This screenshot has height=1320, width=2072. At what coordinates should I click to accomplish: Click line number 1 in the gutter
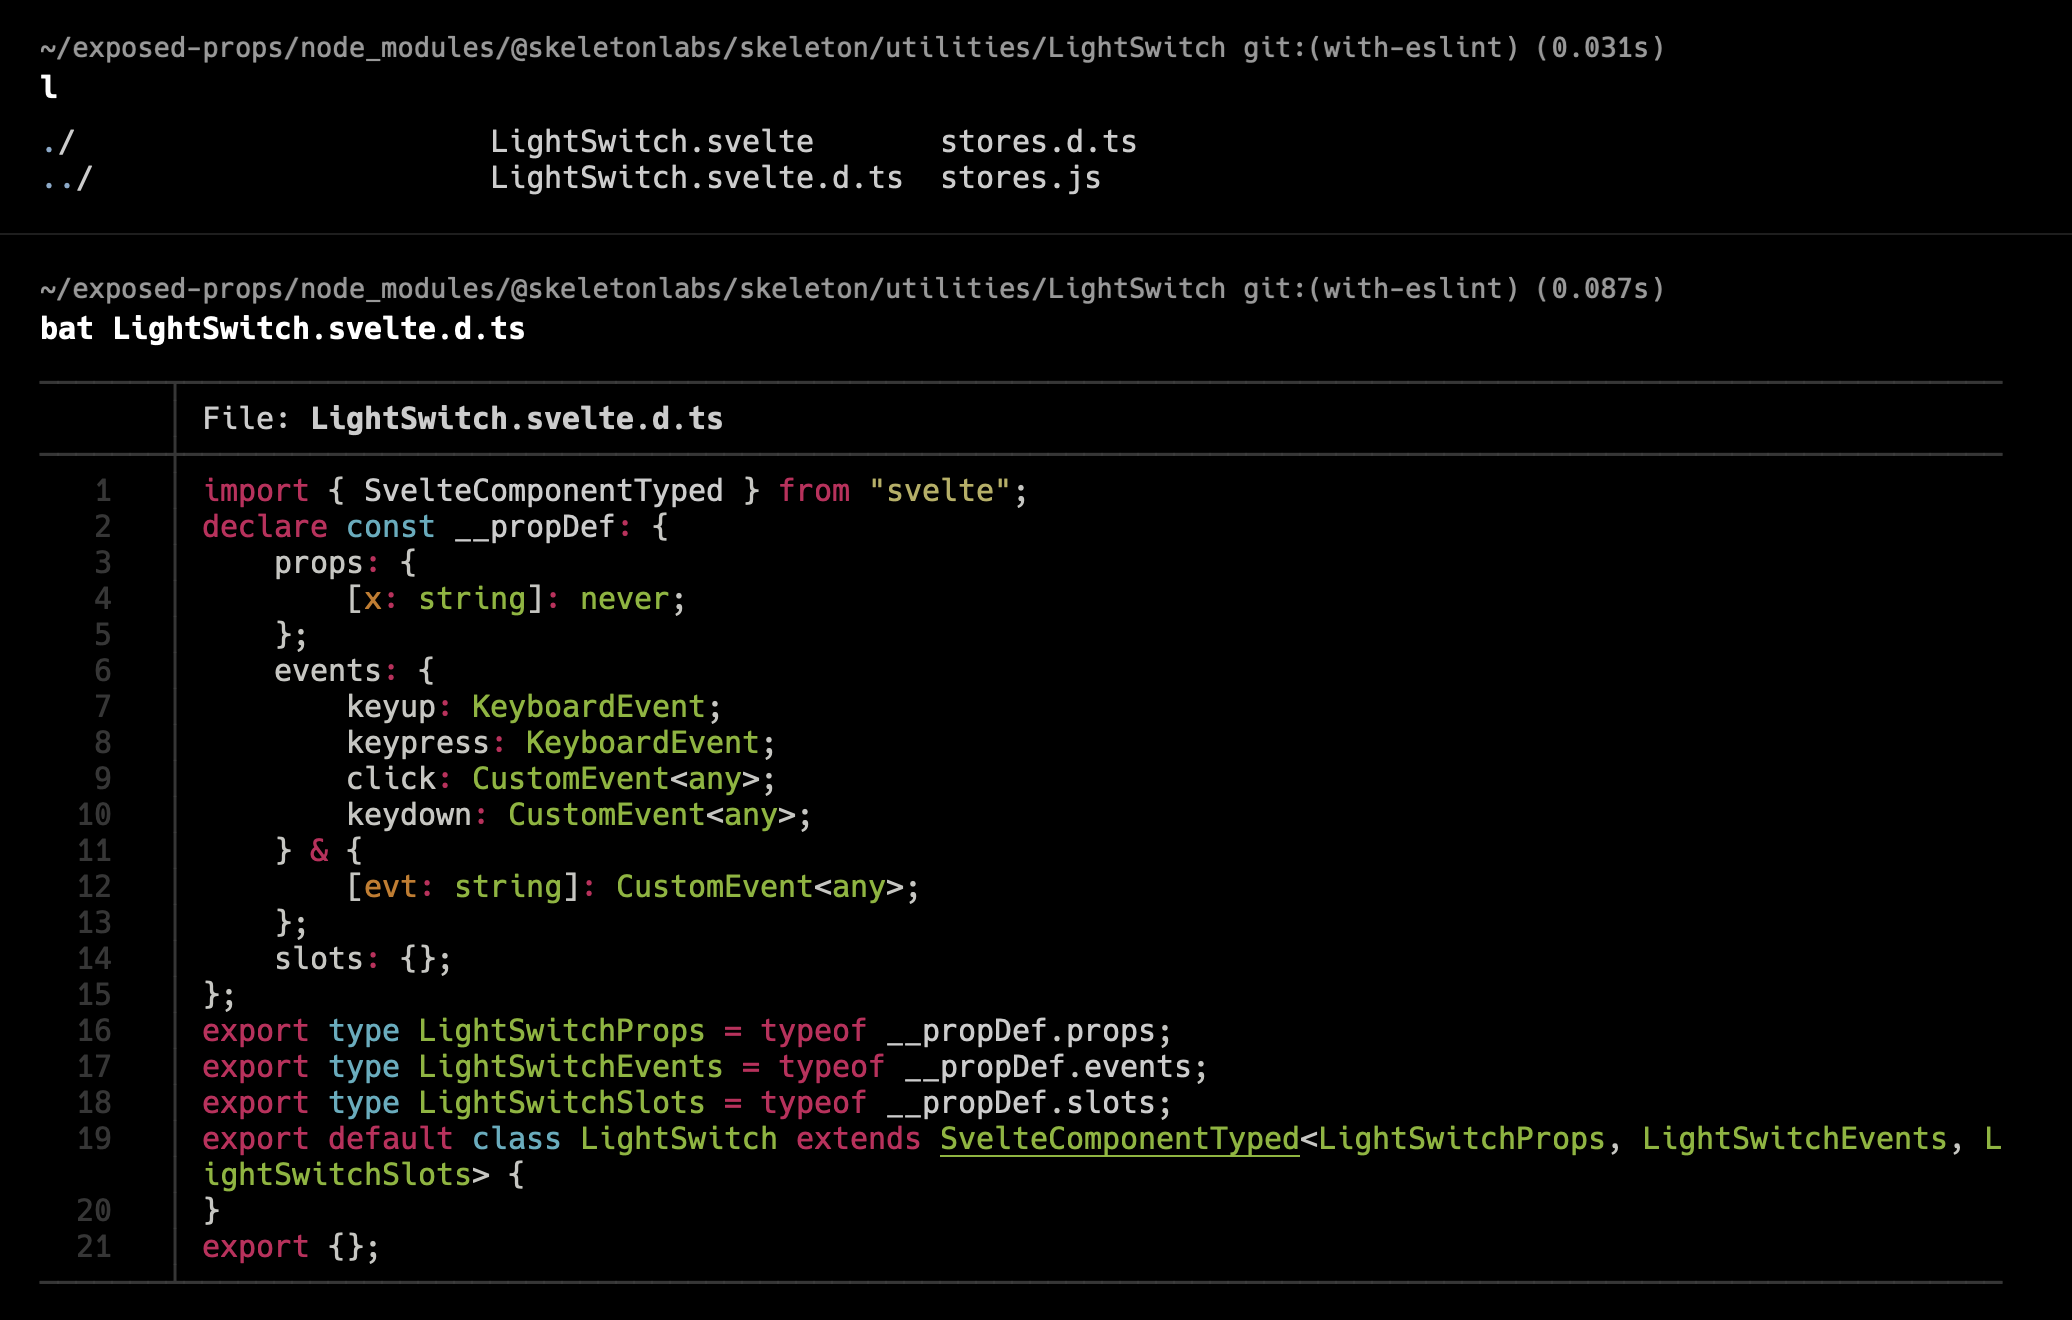point(101,490)
